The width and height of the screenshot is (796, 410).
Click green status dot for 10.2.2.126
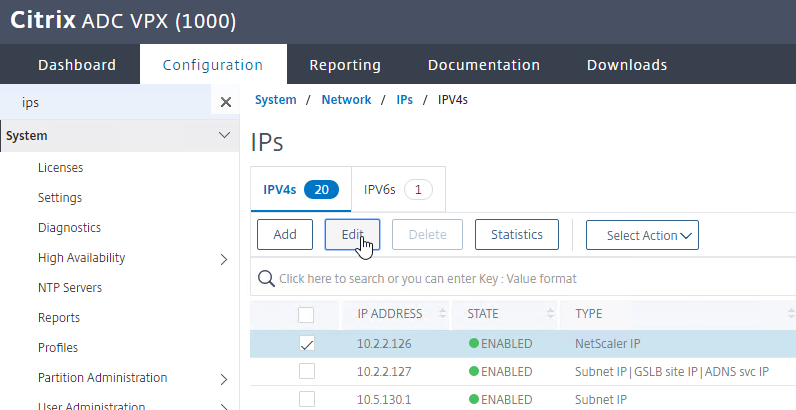[474, 344]
